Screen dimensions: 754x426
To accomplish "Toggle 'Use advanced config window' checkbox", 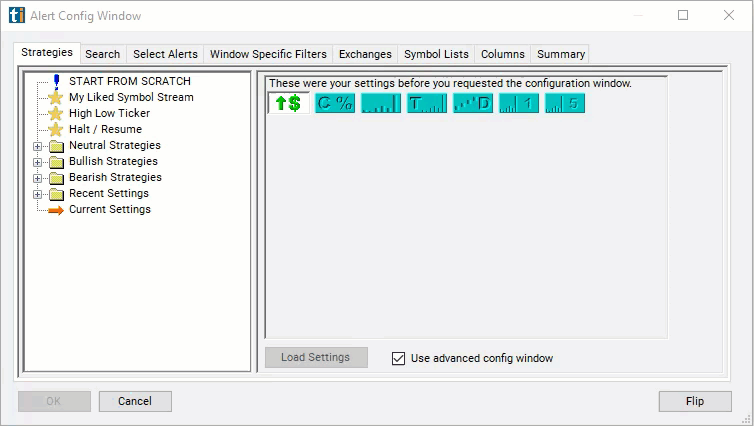I will (399, 358).
